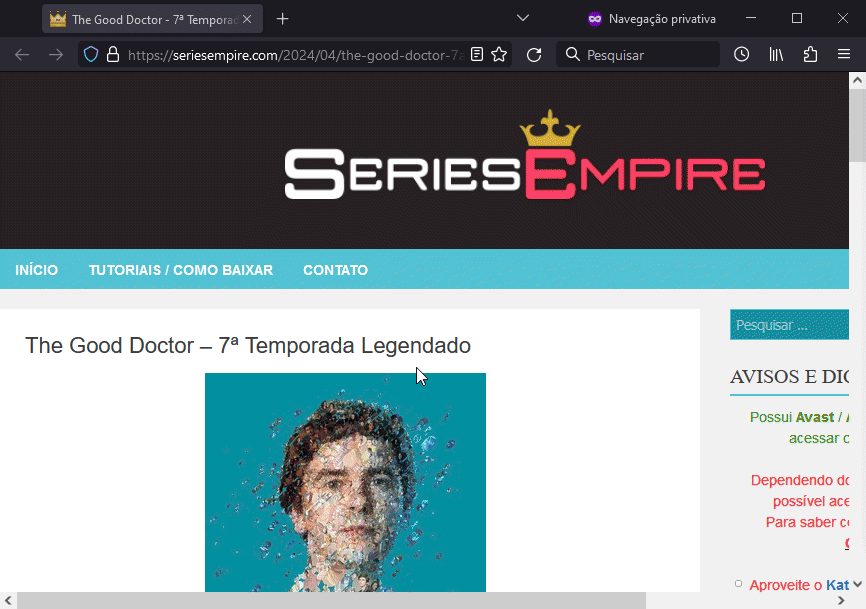Open extensions puzzle piece icon

tap(810, 55)
